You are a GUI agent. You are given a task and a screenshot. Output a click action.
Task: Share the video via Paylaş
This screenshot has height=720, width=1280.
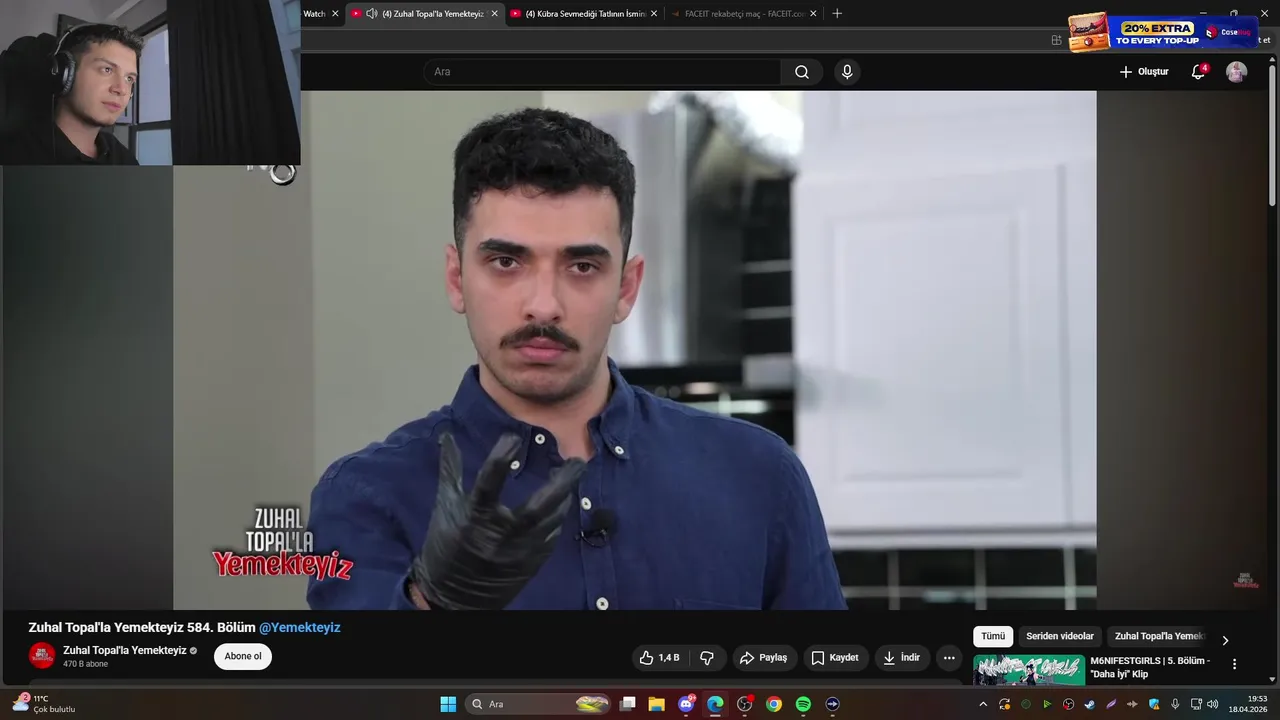764,658
